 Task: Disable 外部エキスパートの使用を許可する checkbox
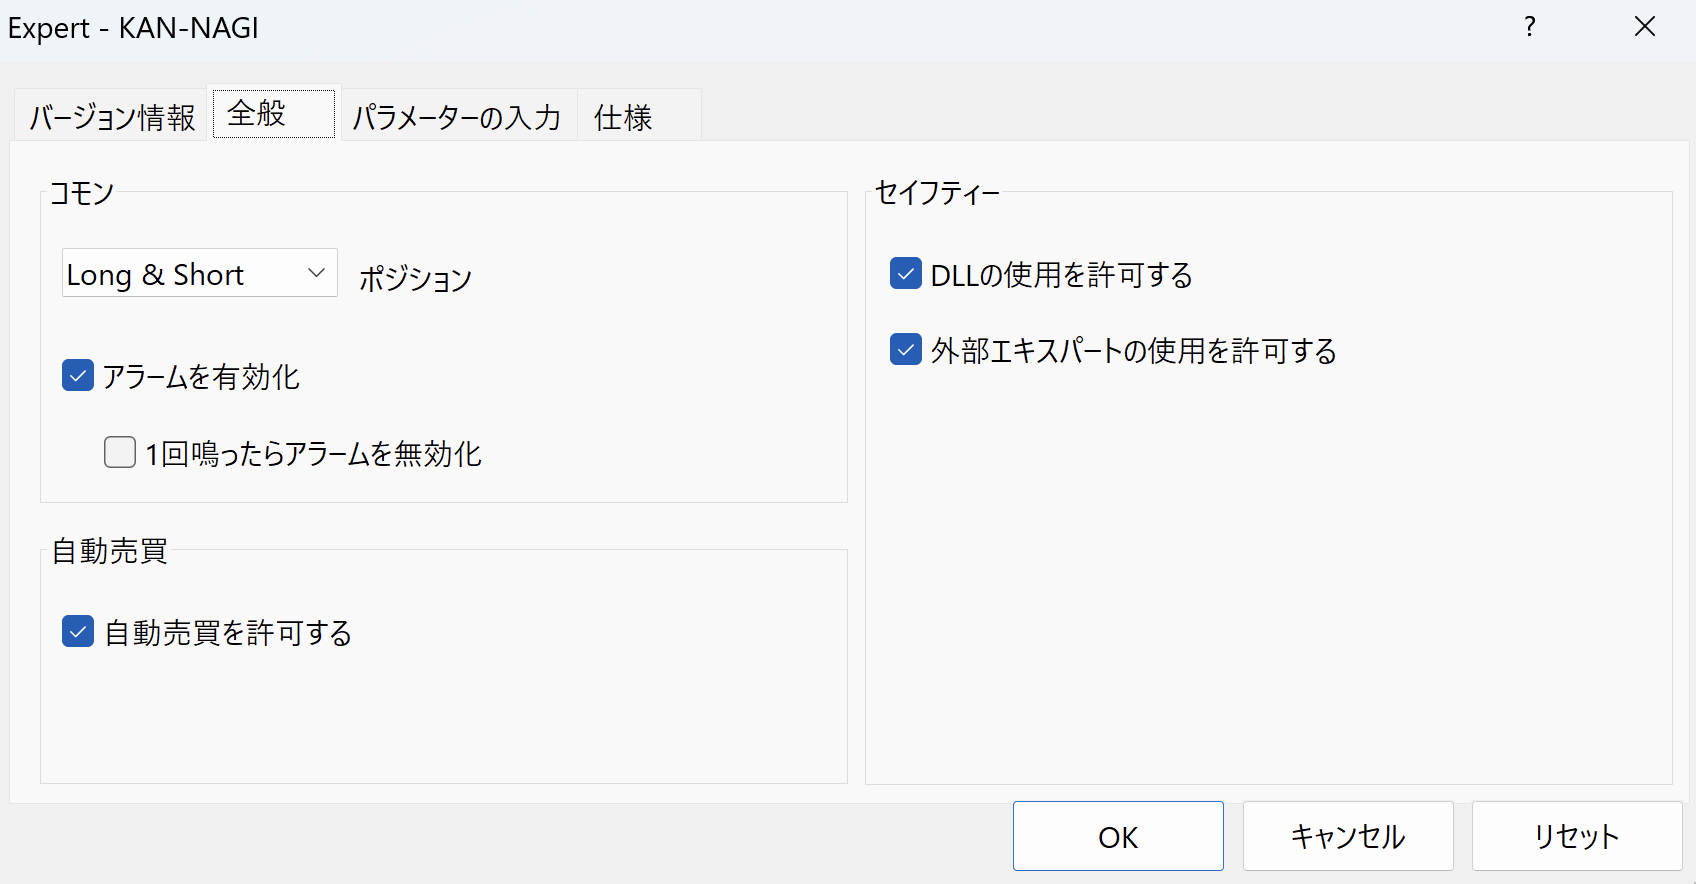point(906,350)
